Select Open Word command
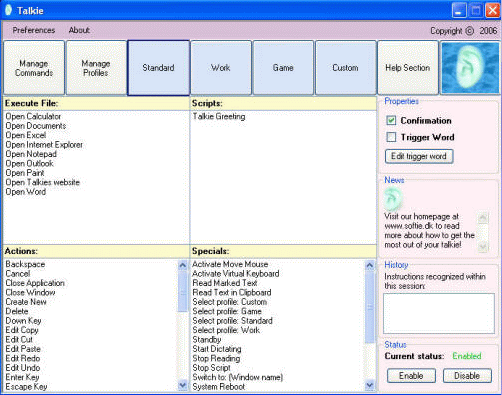 coord(26,192)
